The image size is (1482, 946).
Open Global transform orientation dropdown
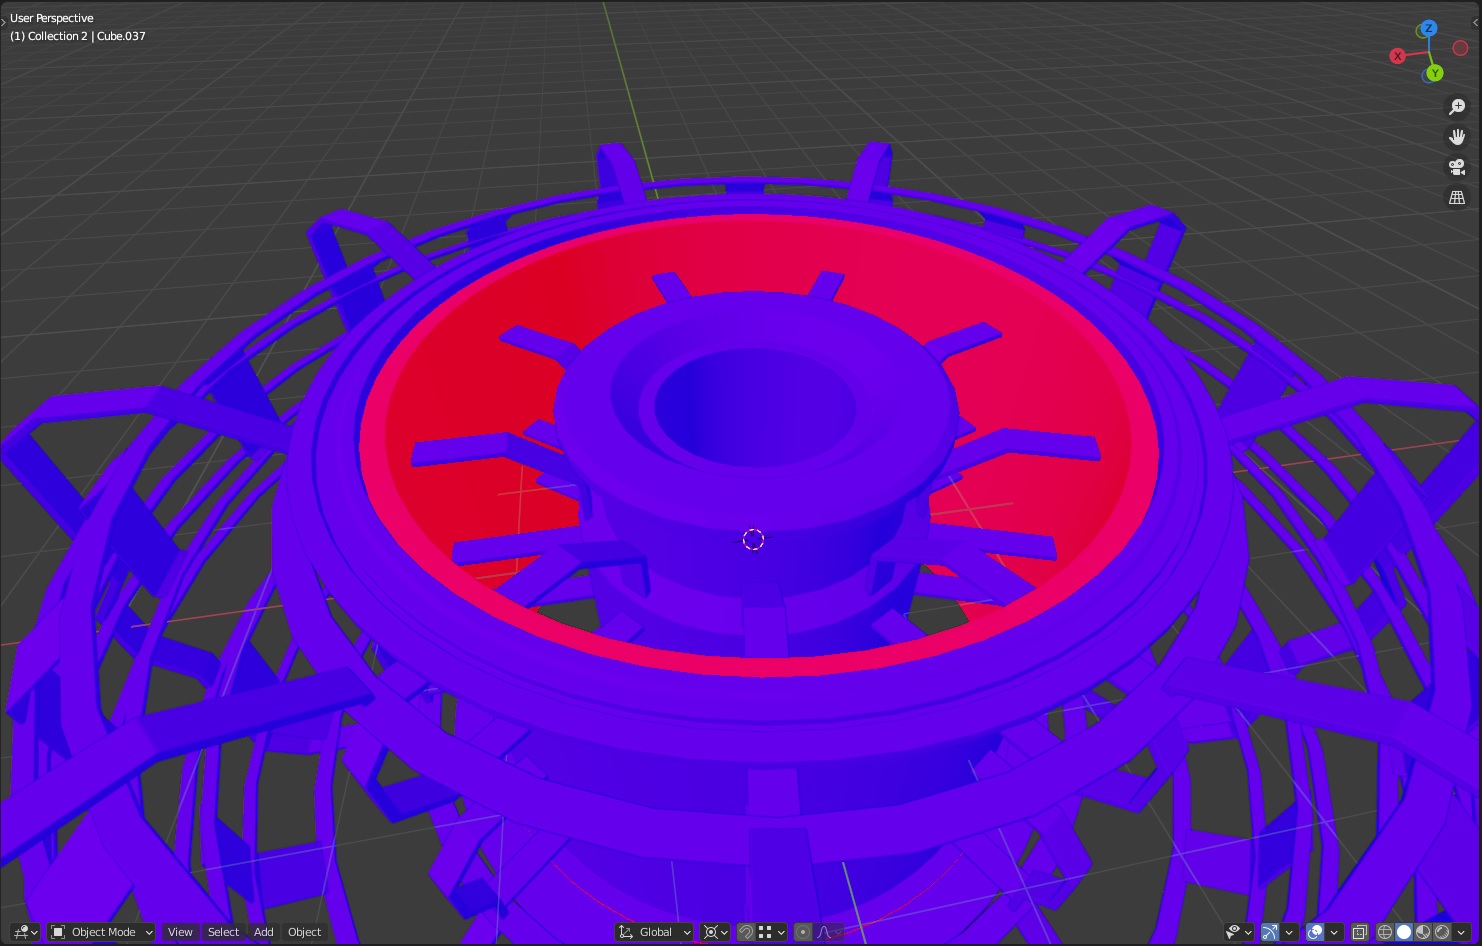(x=655, y=932)
